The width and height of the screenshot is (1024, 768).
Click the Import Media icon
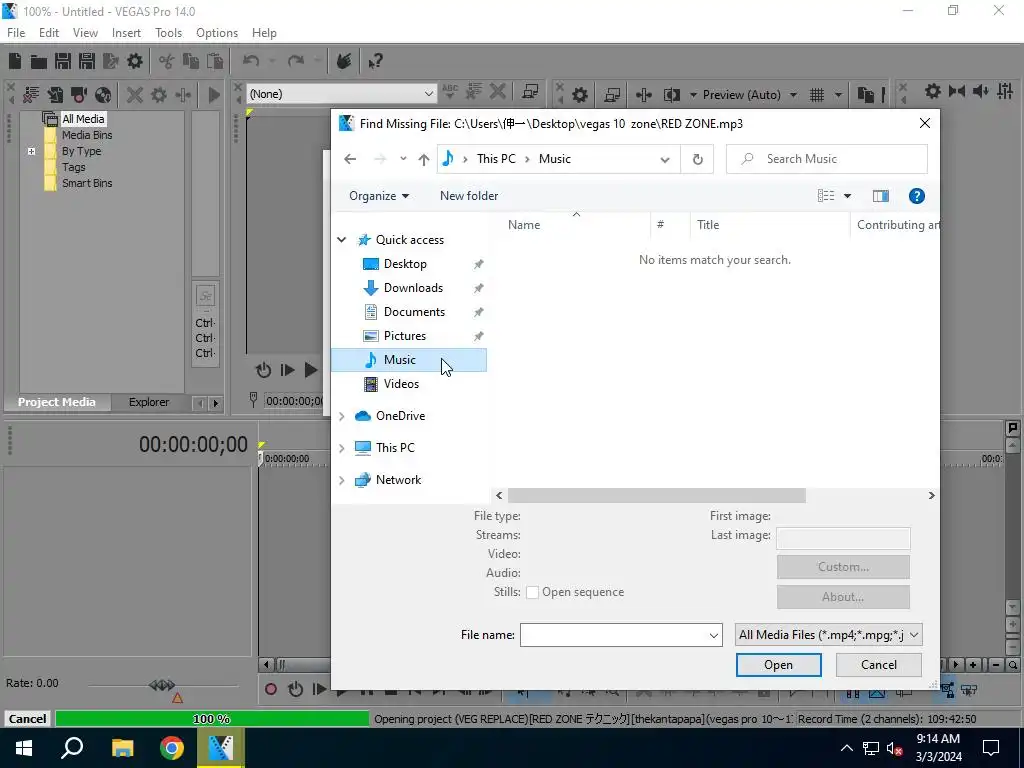(x=55, y=95)
